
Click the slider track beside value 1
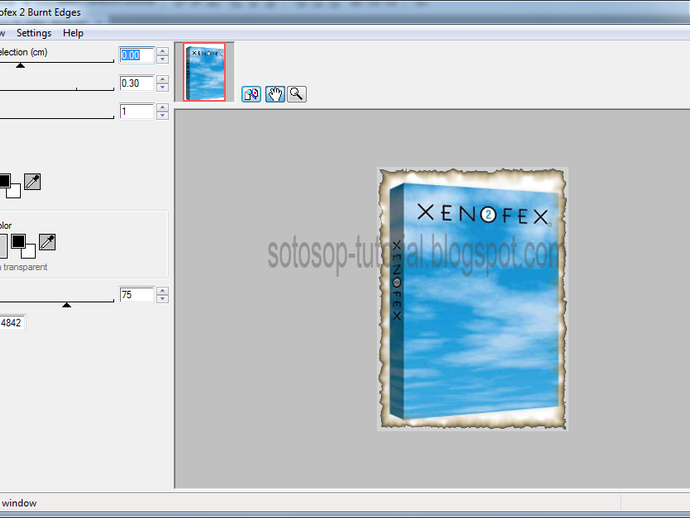tap(57, 118)
